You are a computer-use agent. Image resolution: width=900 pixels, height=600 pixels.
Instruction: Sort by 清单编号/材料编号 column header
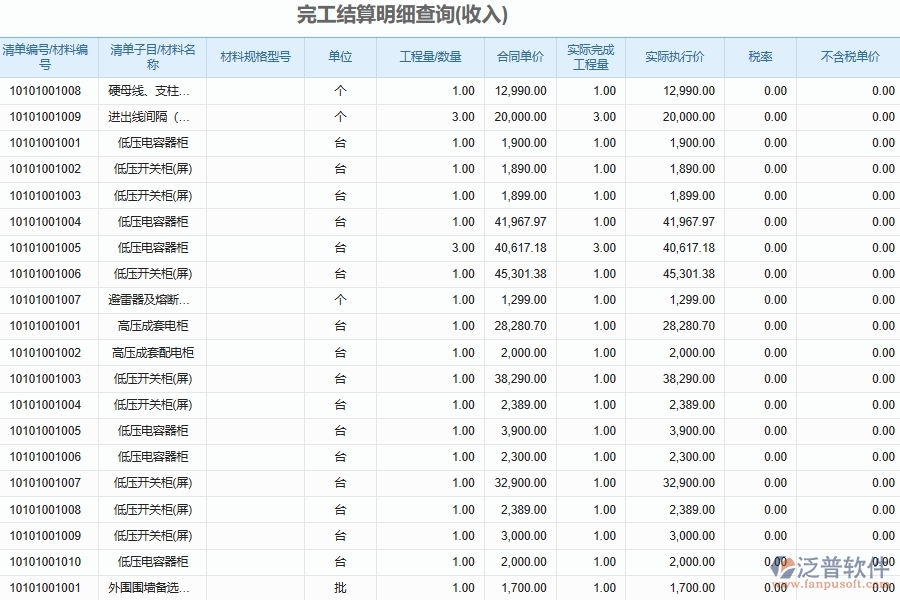click(x=49, y=56)
